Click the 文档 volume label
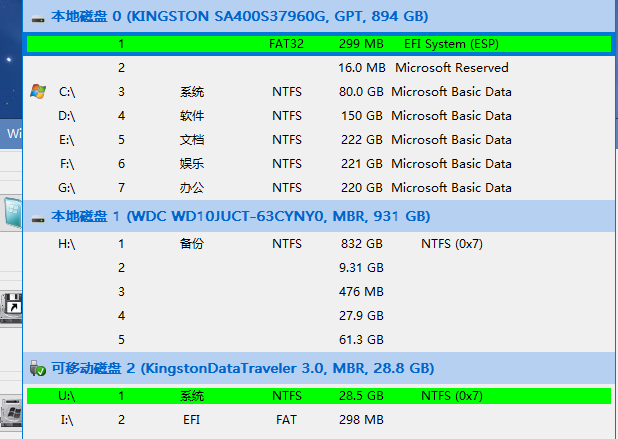 pyautogui.click(x=192, y=140)
